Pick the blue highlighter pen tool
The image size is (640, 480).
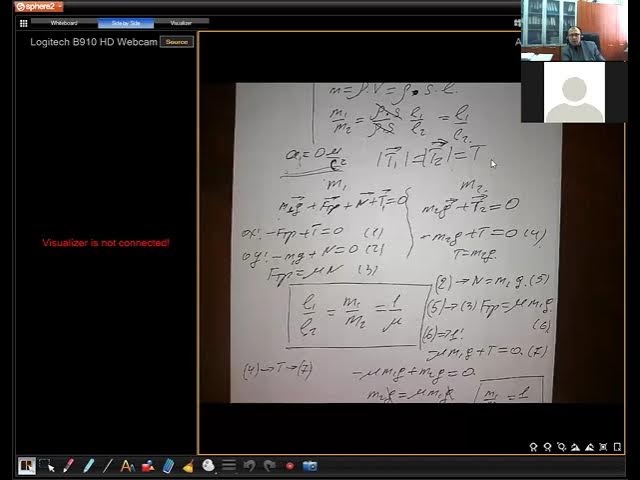coord(88,466)
